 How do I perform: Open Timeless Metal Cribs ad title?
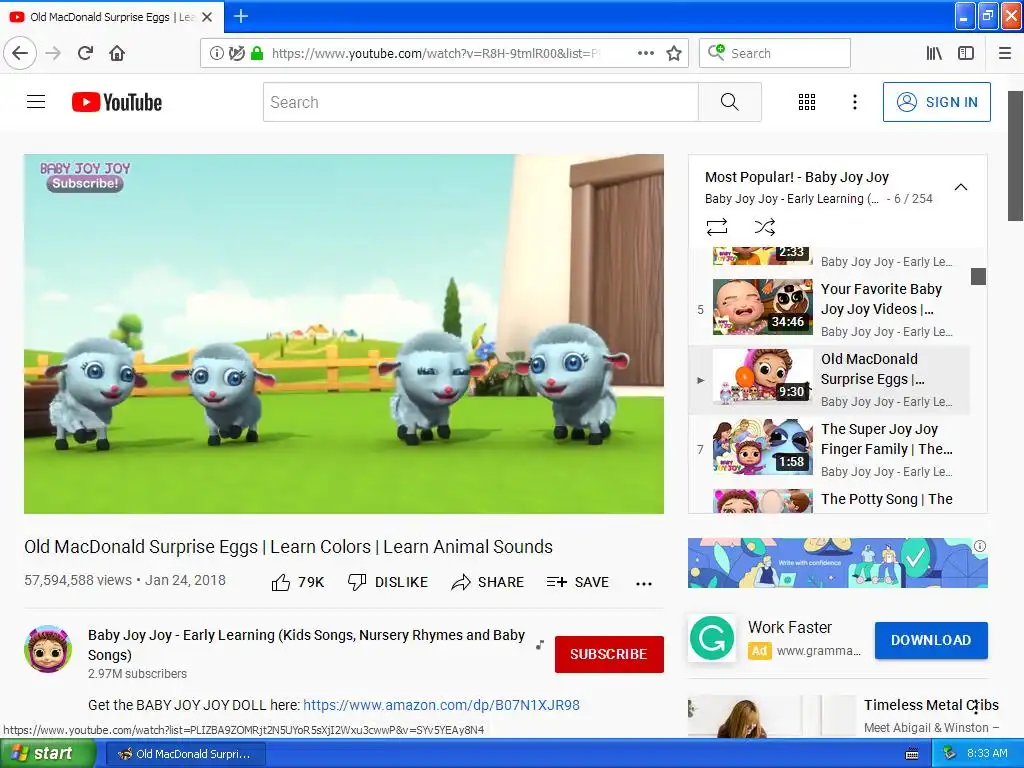click(931, 705)
